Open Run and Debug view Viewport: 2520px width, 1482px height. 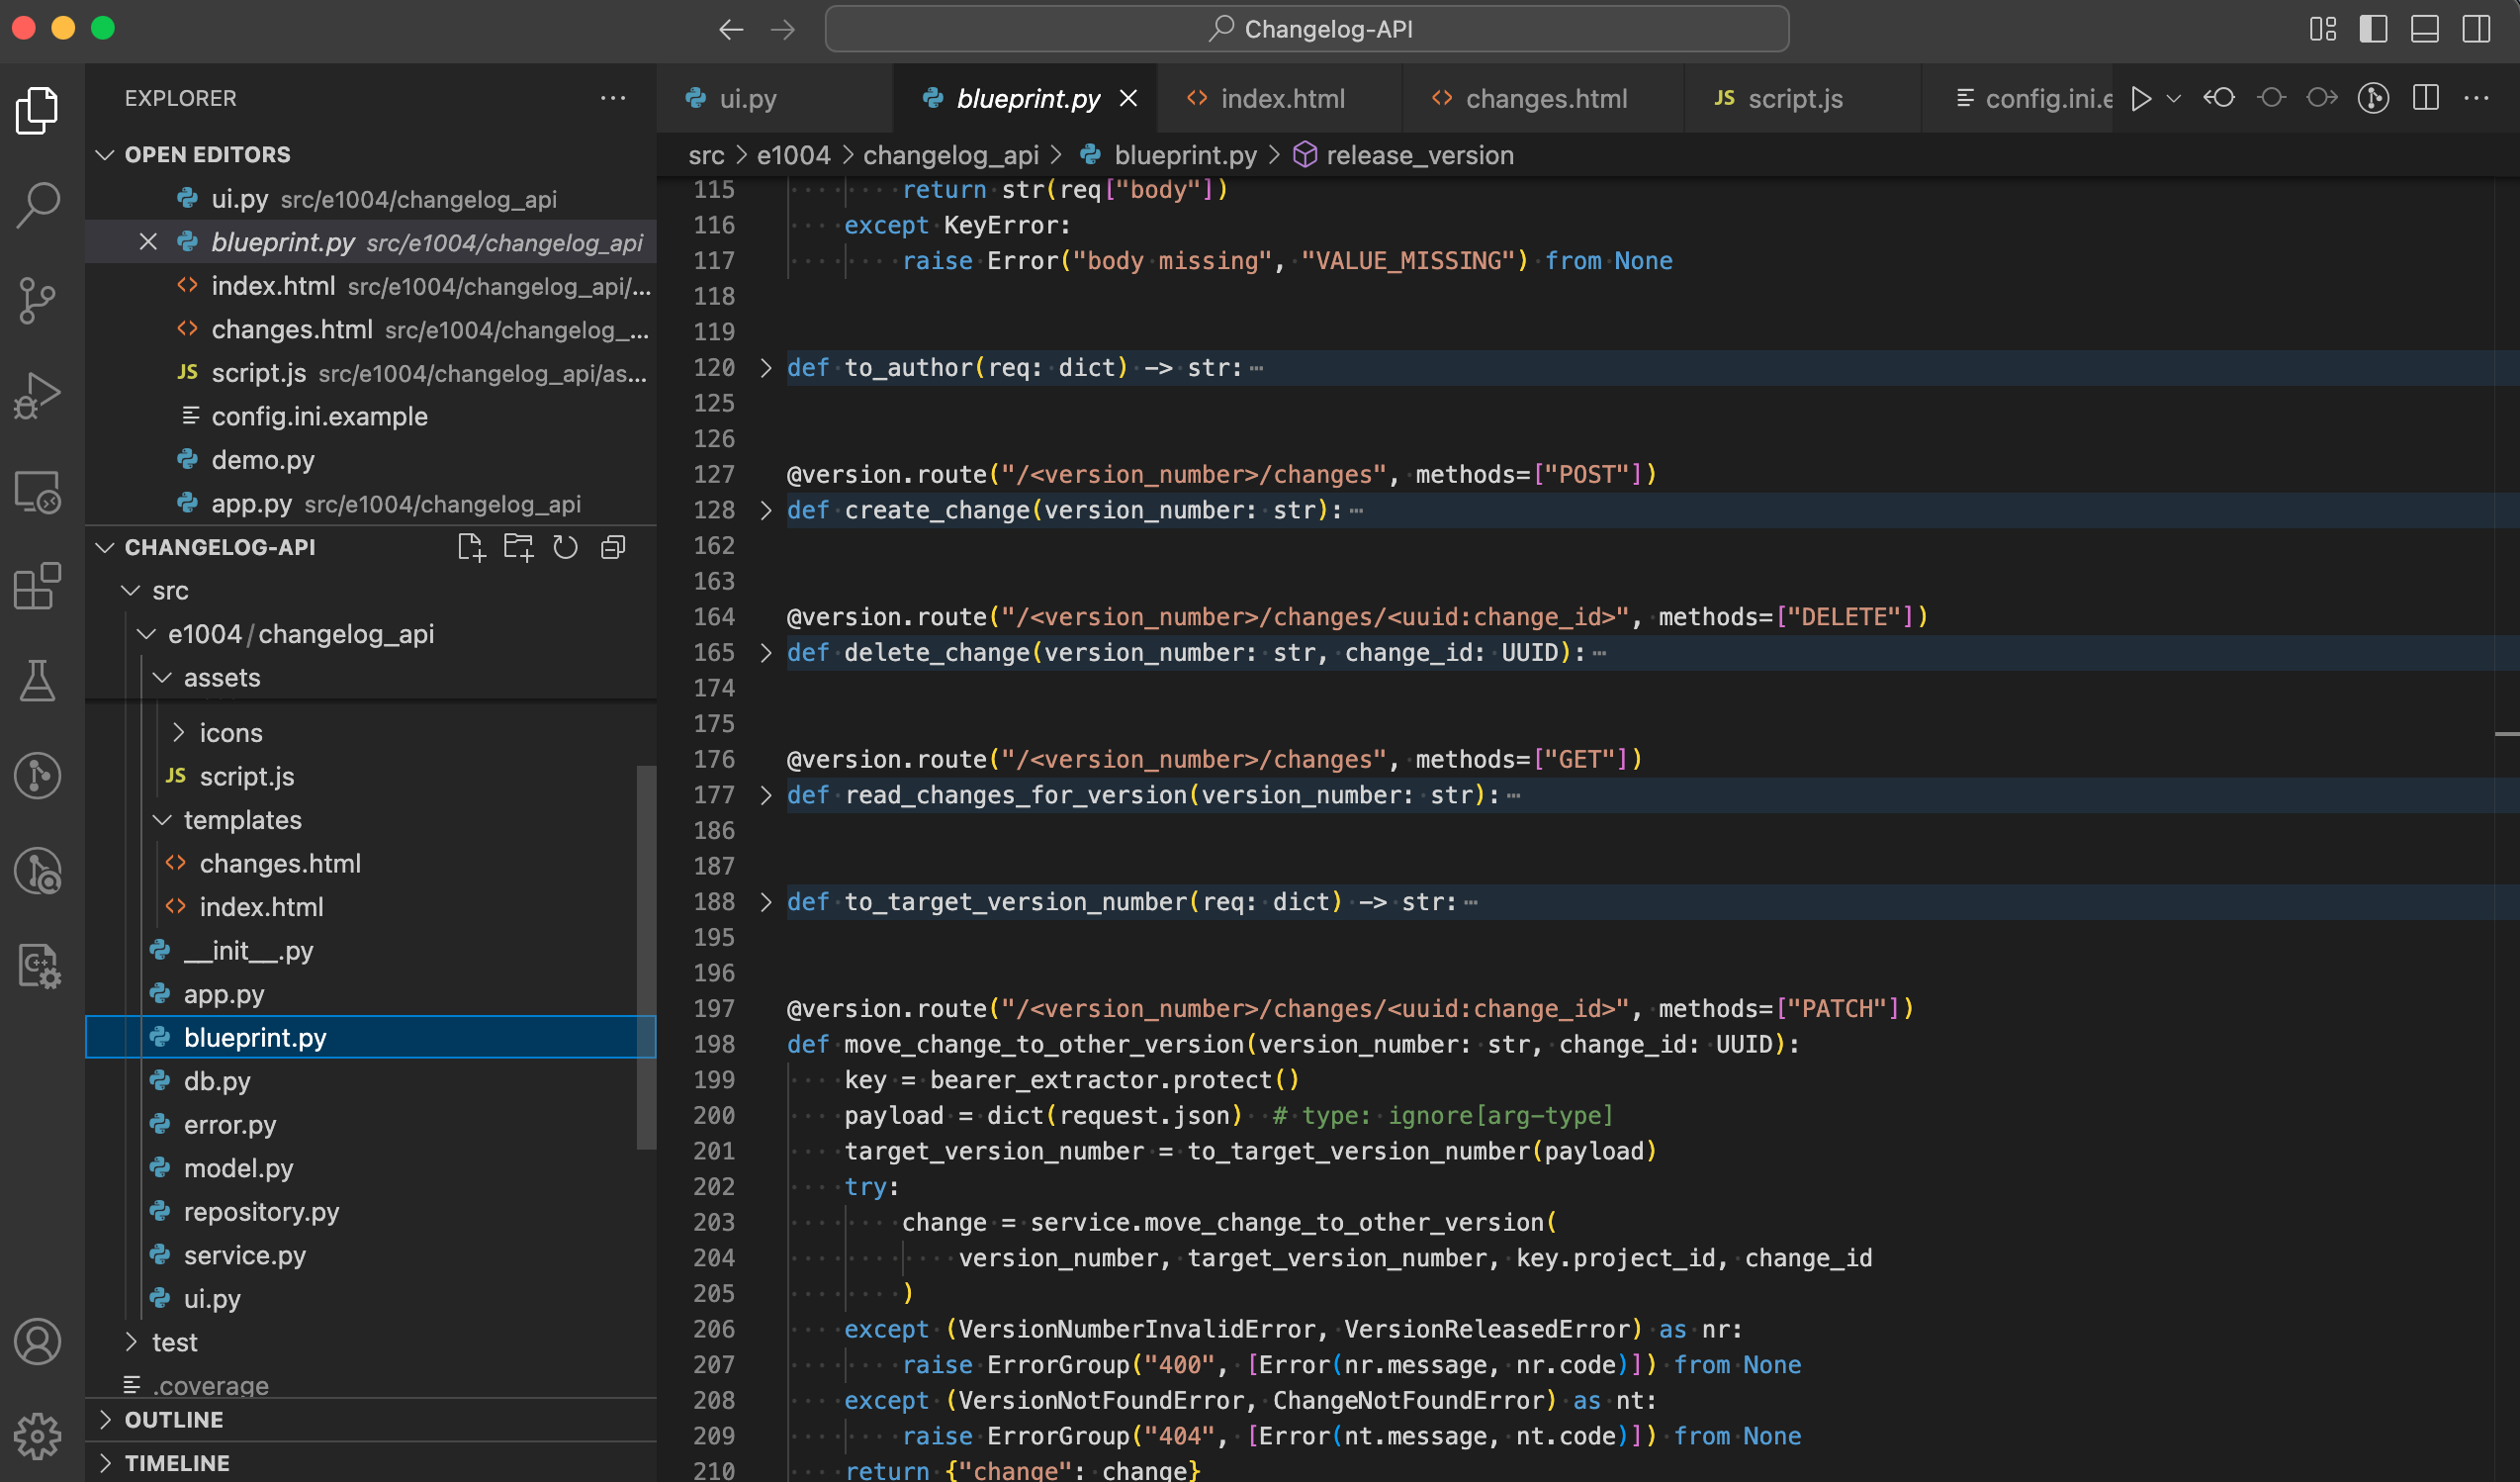(38, 394)
